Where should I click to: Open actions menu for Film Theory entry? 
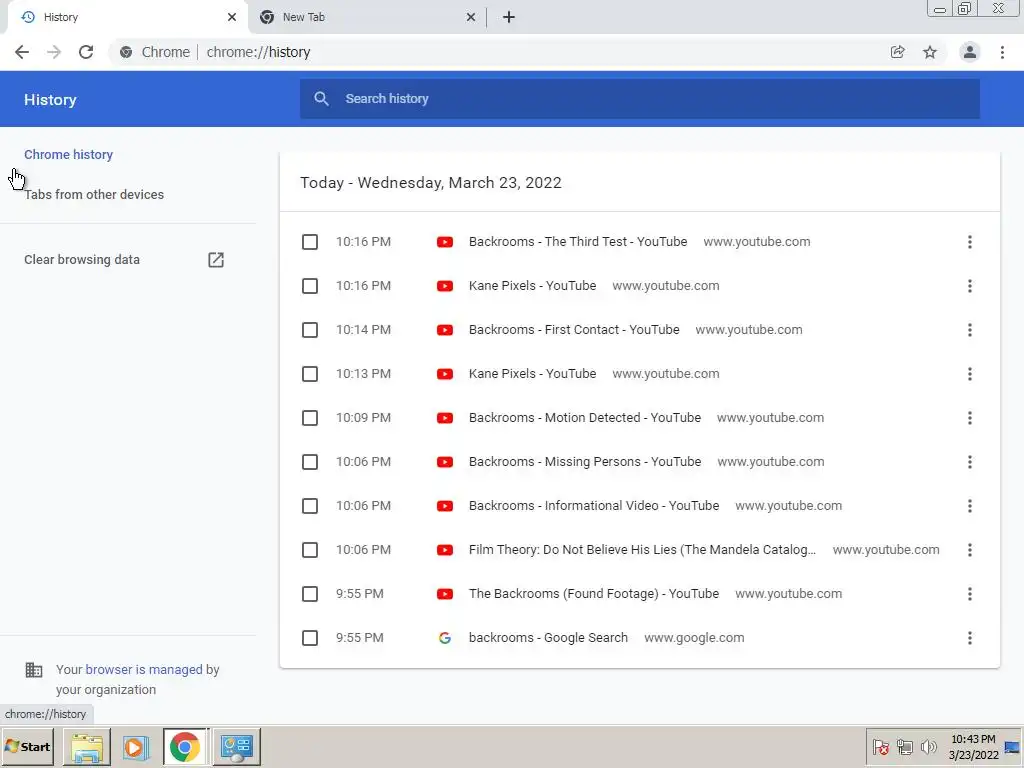tap(970, 550)
